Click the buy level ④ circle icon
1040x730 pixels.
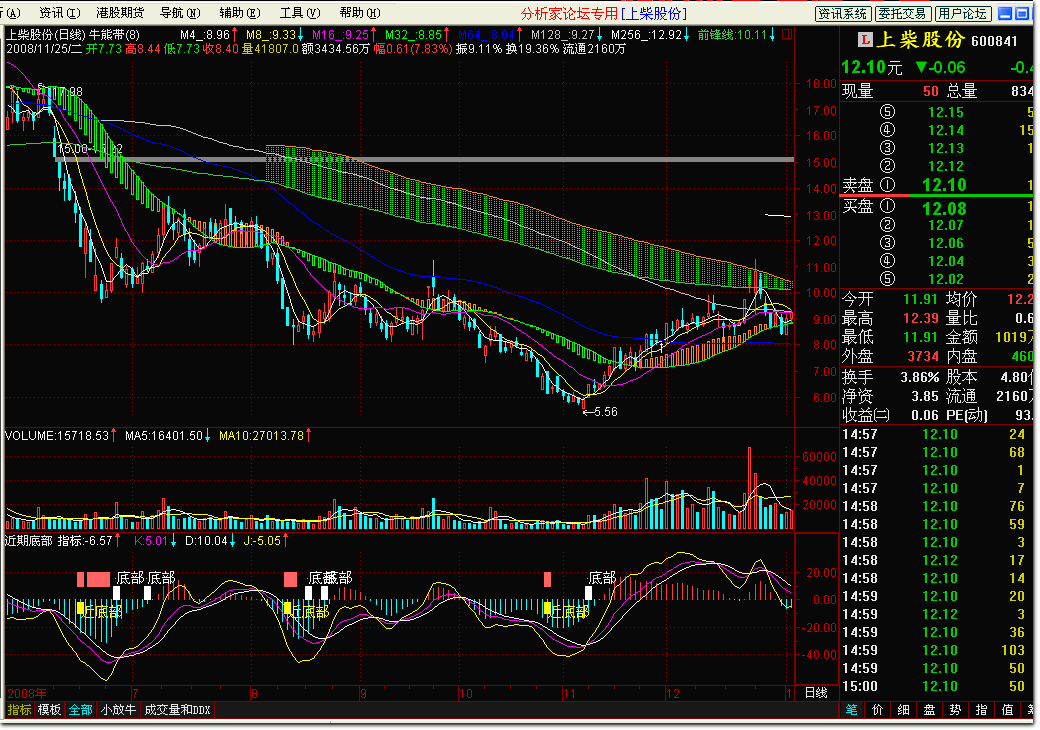point(887,261)
